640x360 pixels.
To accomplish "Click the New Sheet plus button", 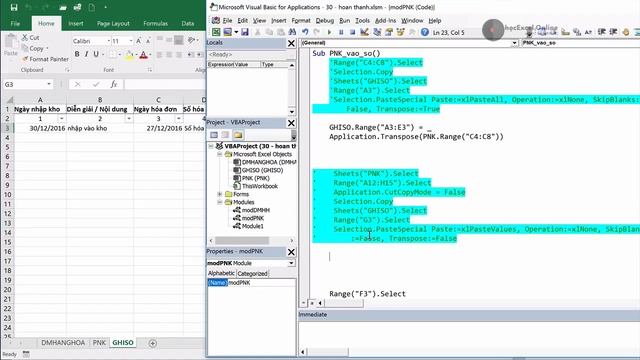I will [x=153, y=343].
